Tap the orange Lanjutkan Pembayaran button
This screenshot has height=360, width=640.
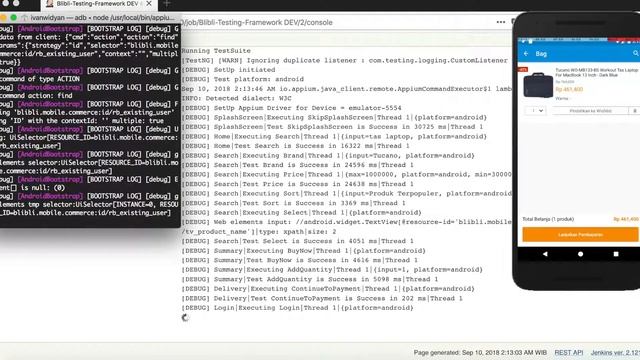point(580,235)
